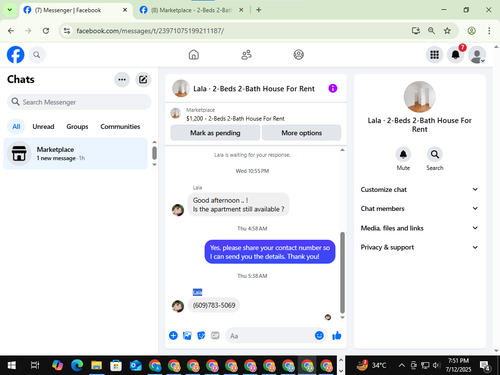This screenshot has width=500, height=375.
Task: Open the tab search dropdown arrow
Action: coord(10,10)
